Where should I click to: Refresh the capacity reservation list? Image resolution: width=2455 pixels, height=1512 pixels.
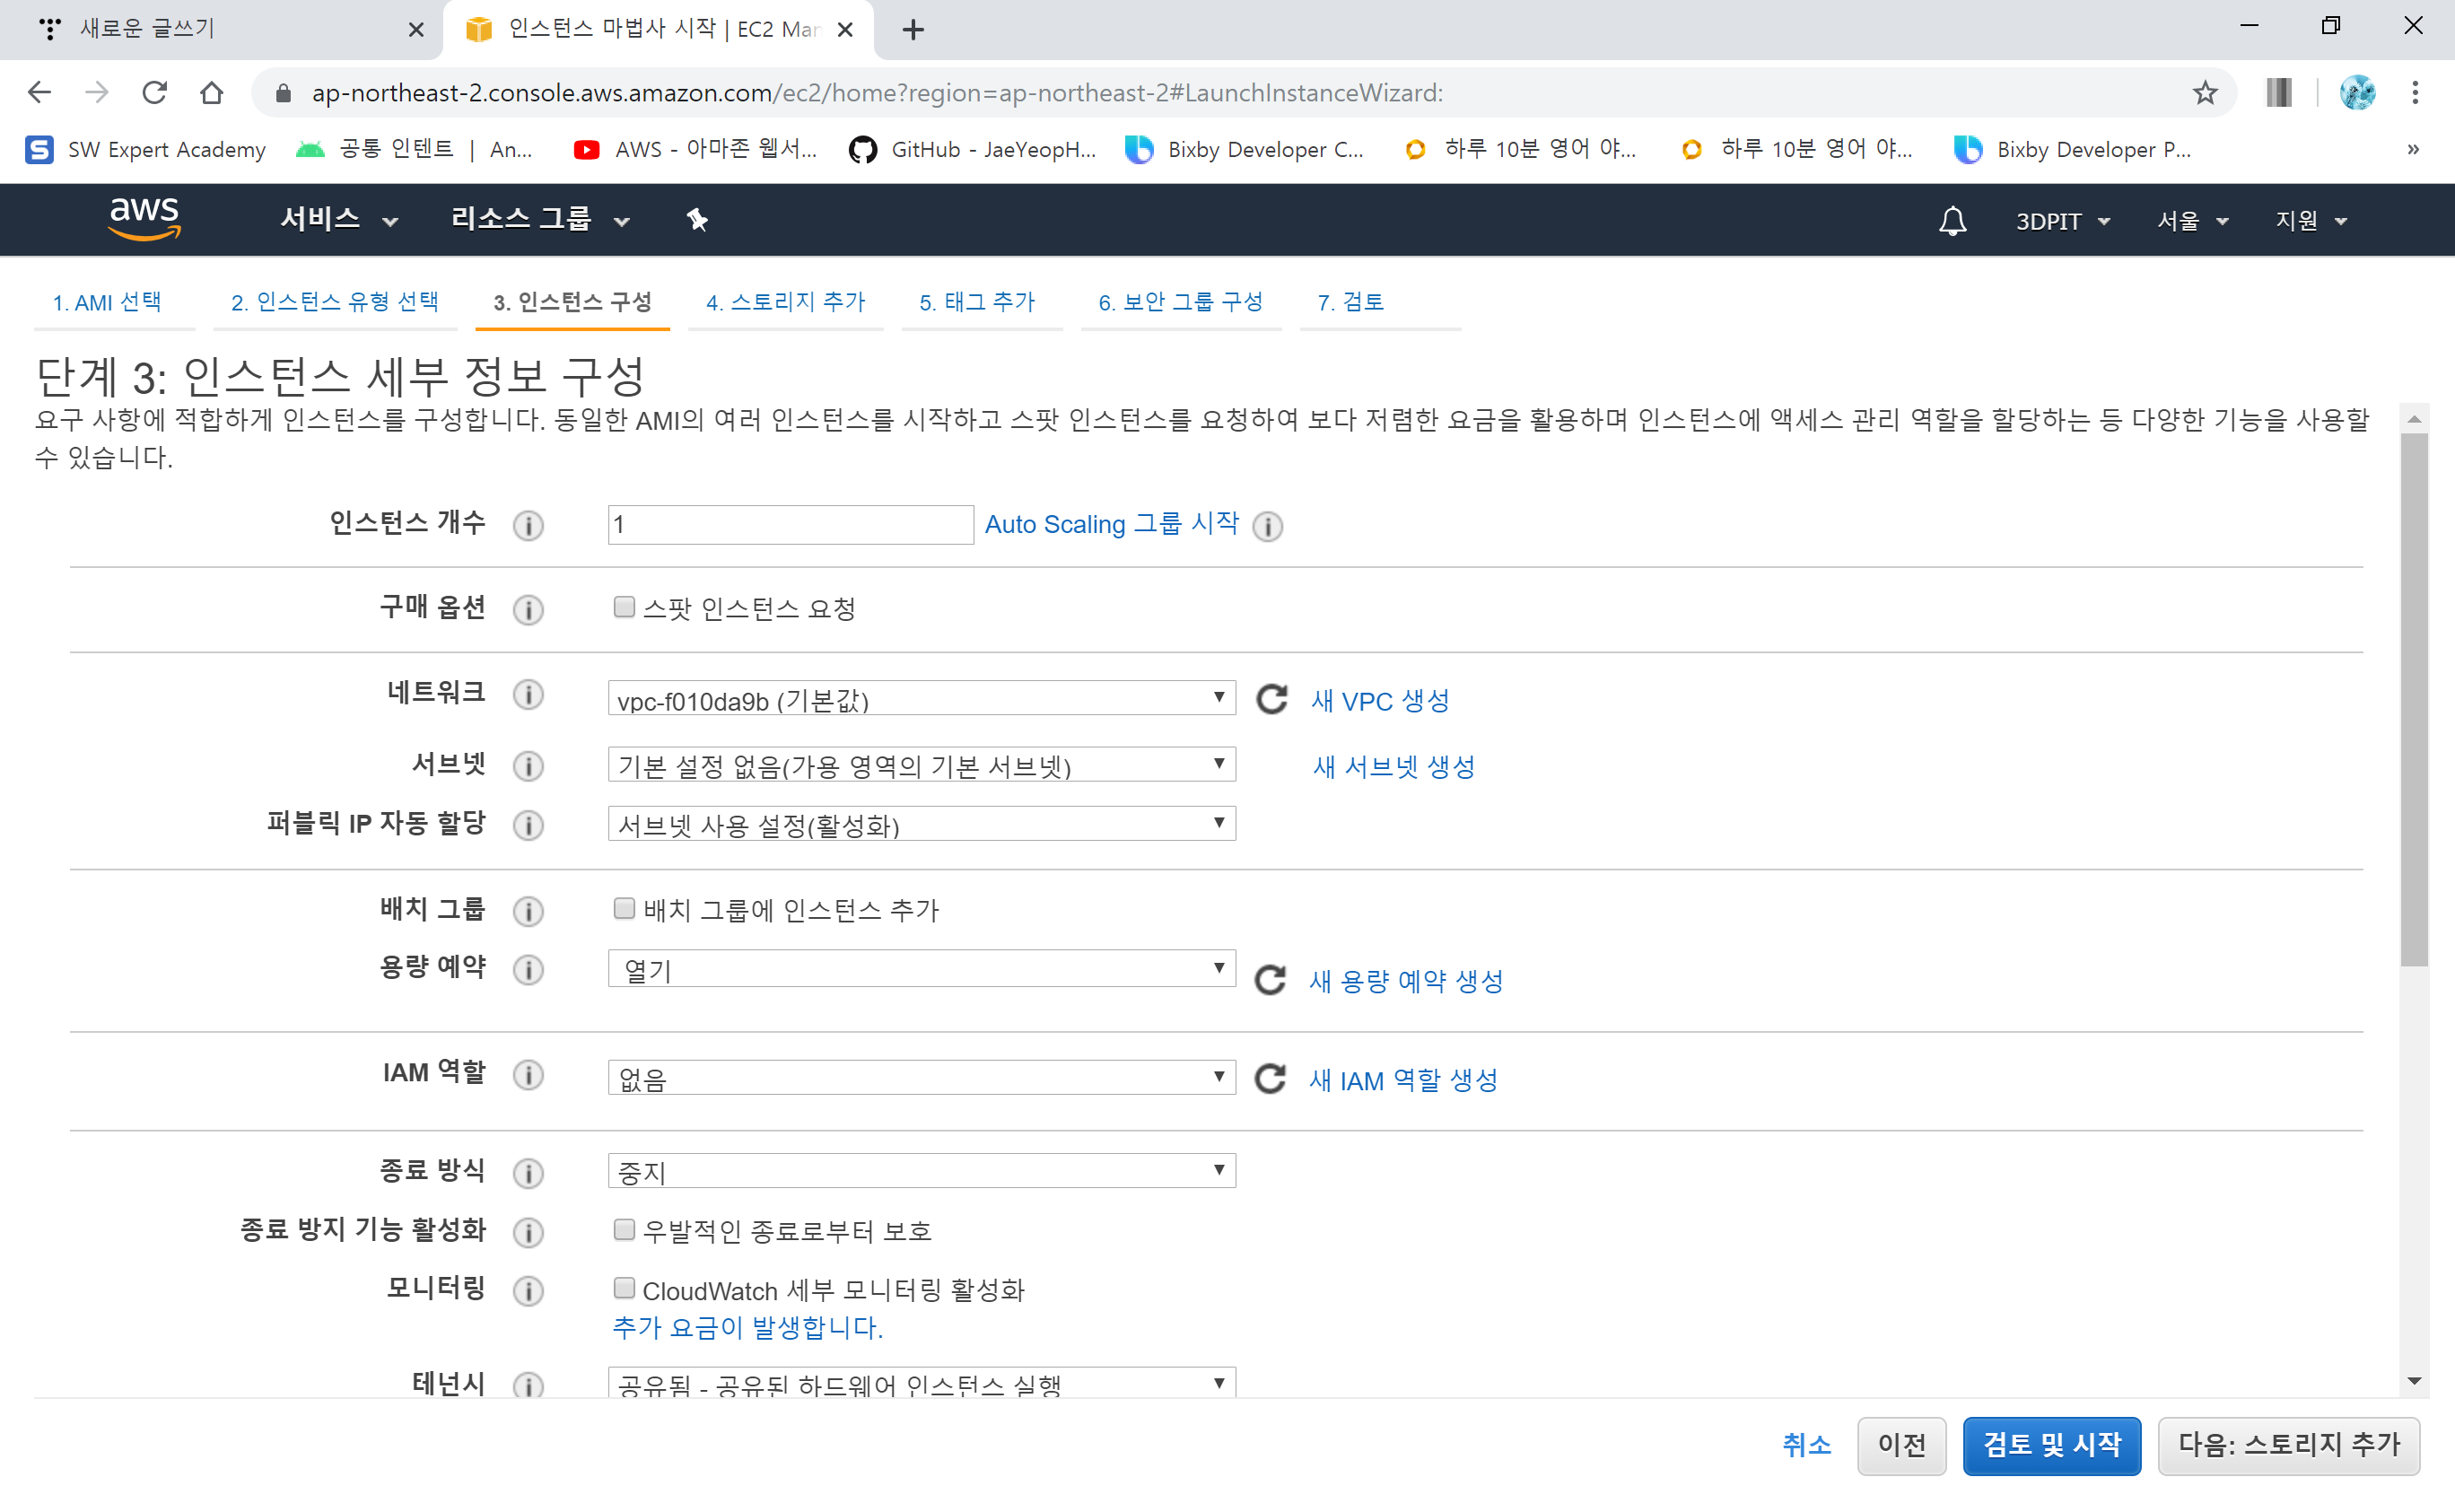1270,980
